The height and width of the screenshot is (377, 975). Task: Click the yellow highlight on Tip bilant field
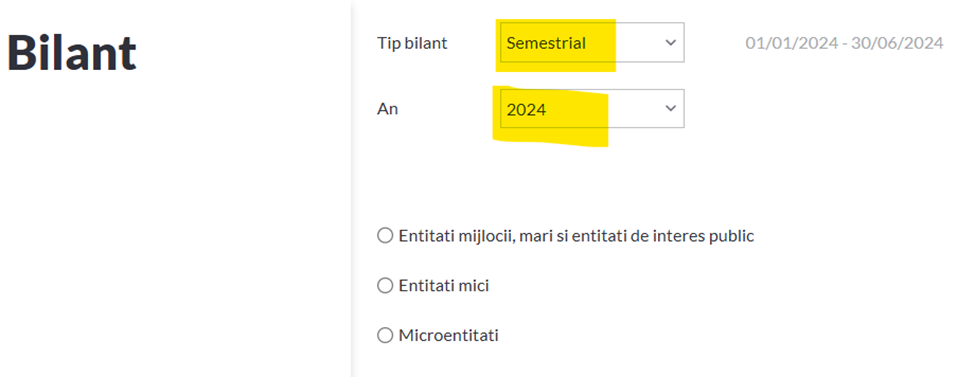pos(555,45)
